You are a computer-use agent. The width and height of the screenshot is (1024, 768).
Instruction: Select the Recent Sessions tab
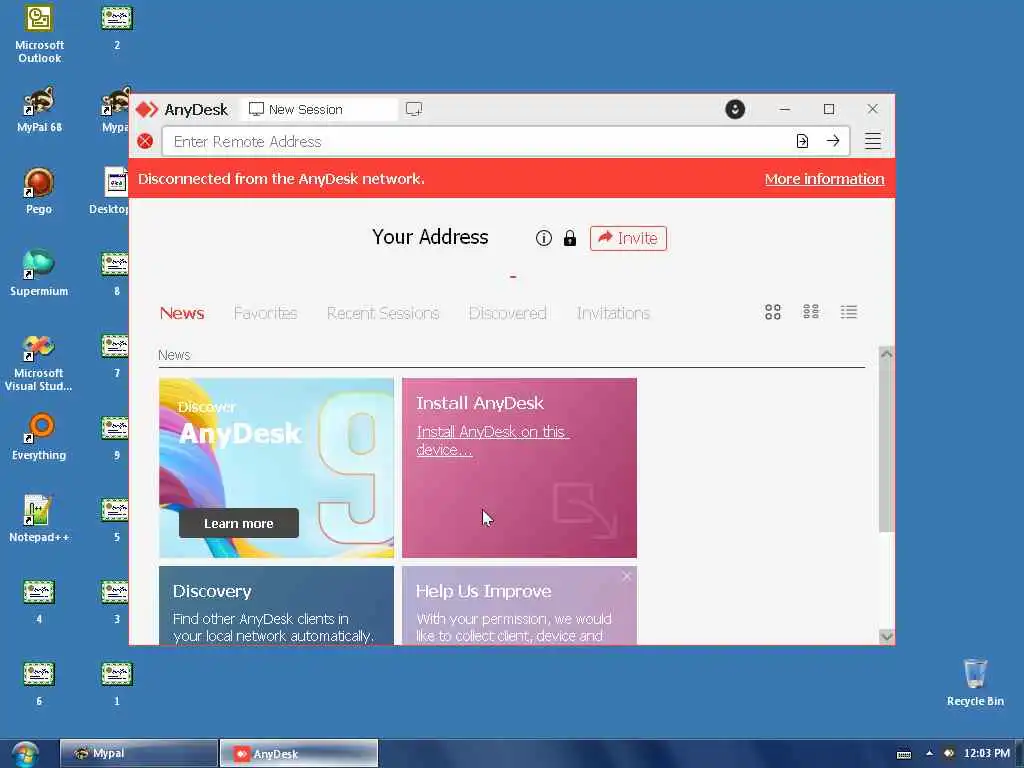point(383,313)
